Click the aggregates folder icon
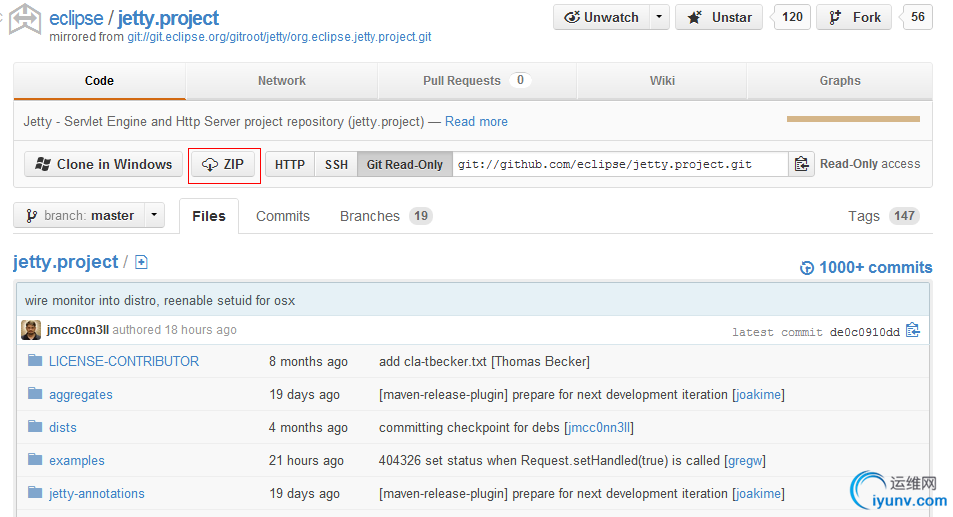Screen dimensions: 953x517 (x=35, y=394)
